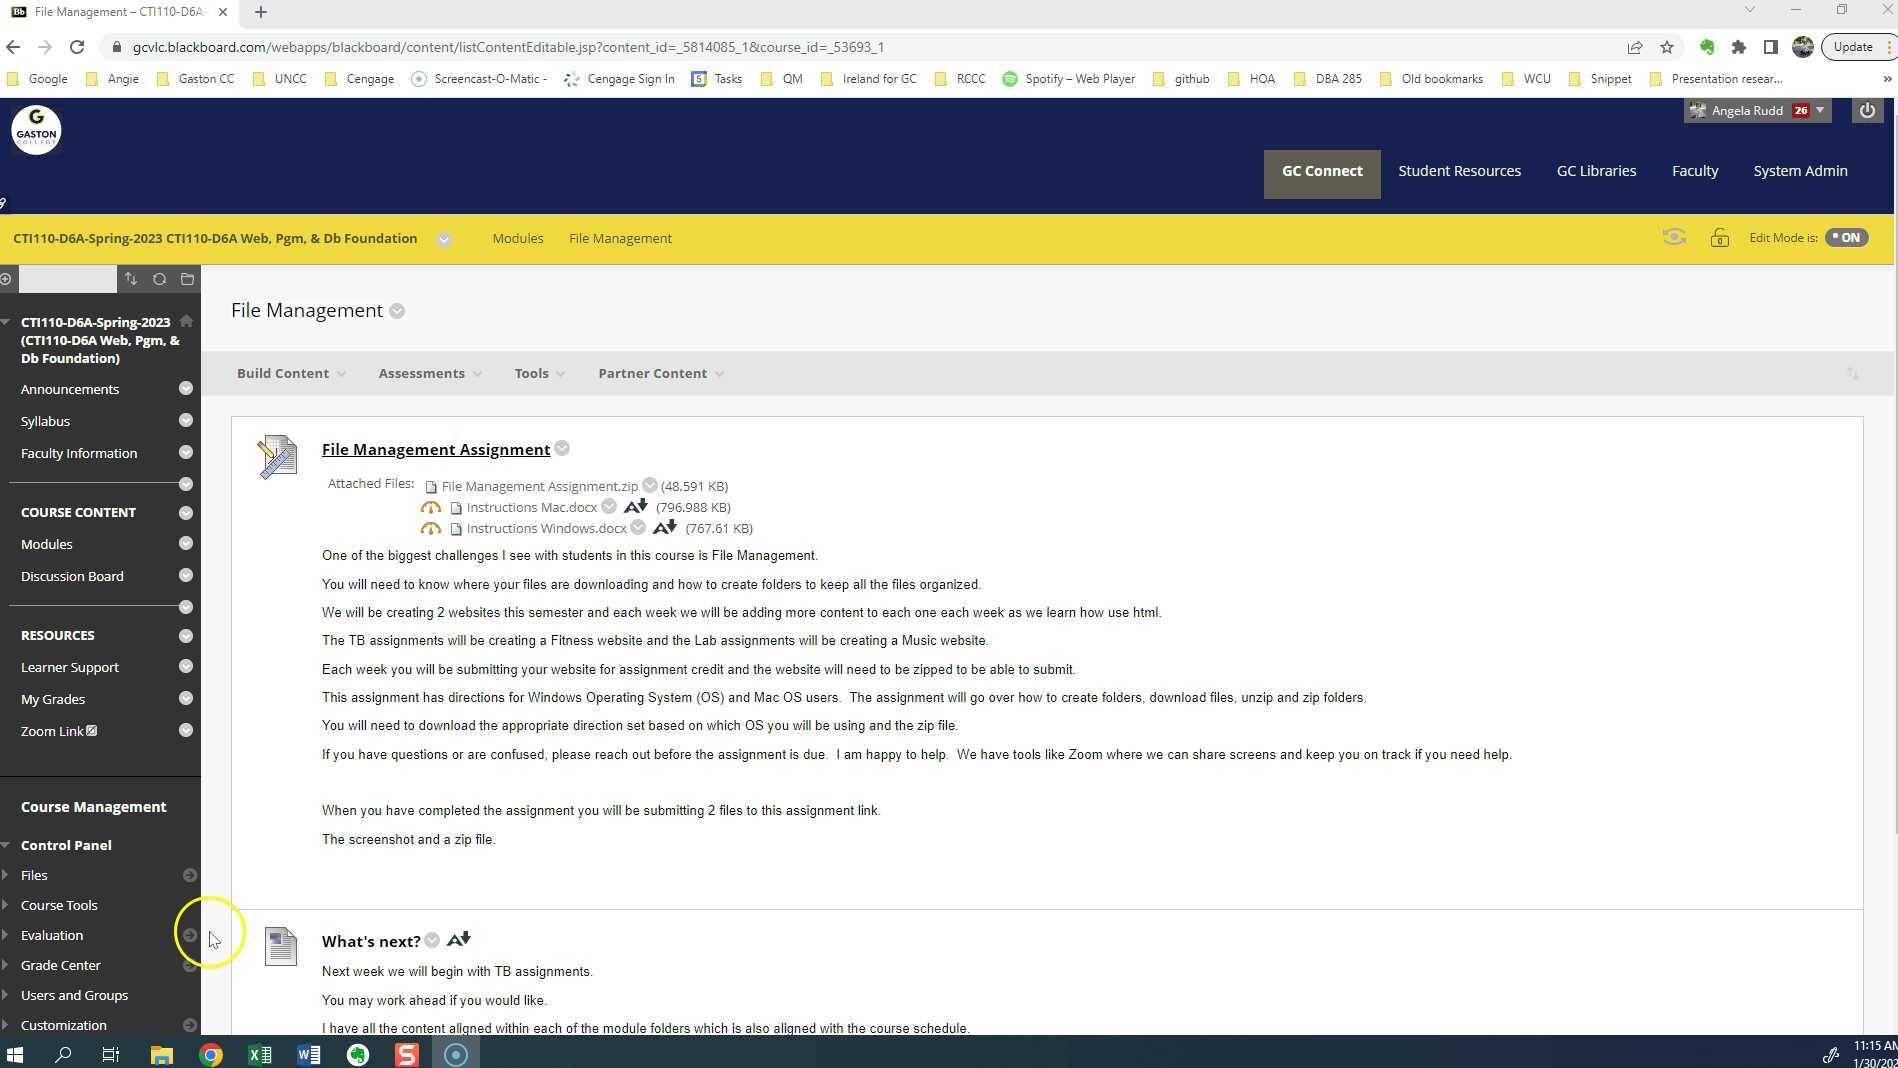This screenshot has height=1068, width=1898.
Task: Switch to the Student Resources tab
Action: pyautogui.click(x=1459, y=170)
